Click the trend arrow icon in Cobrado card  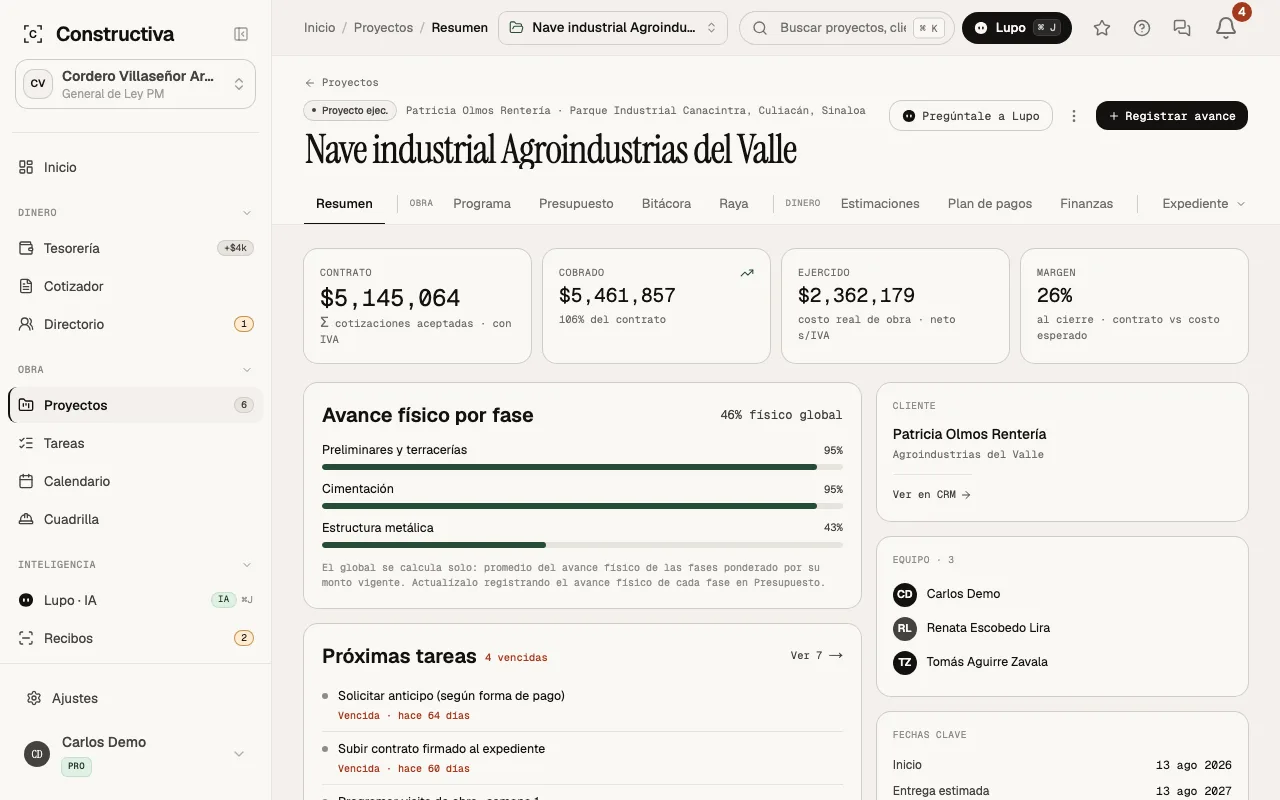point(747,273)
